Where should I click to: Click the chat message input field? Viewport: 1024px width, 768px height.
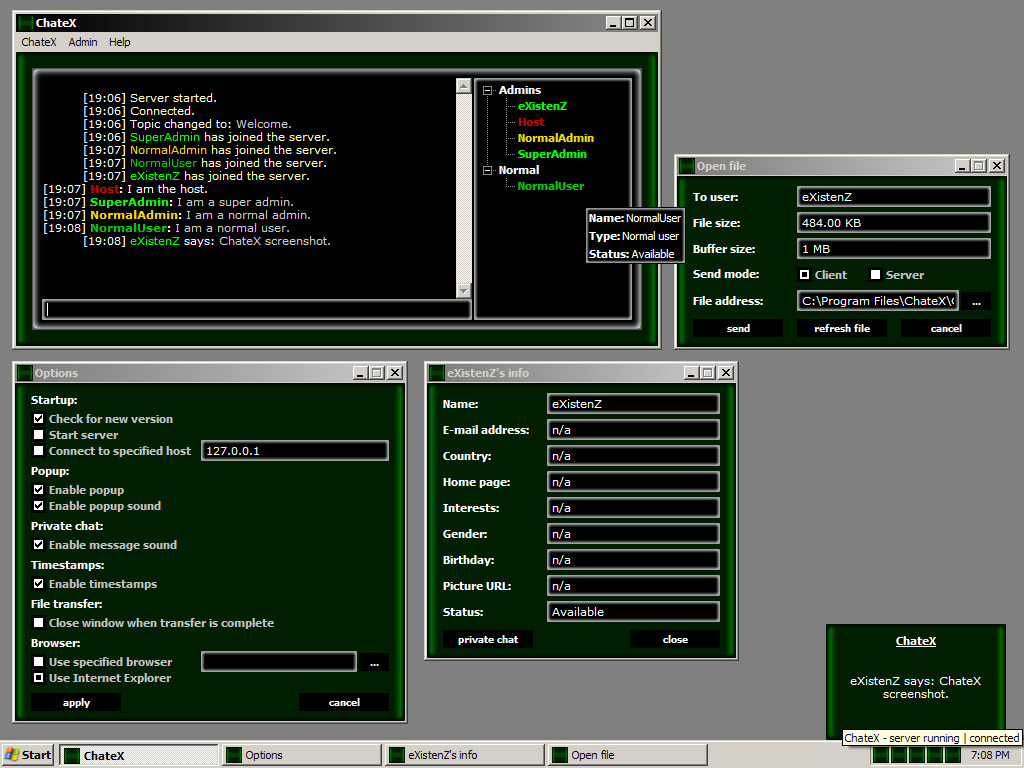coord(257,310)
